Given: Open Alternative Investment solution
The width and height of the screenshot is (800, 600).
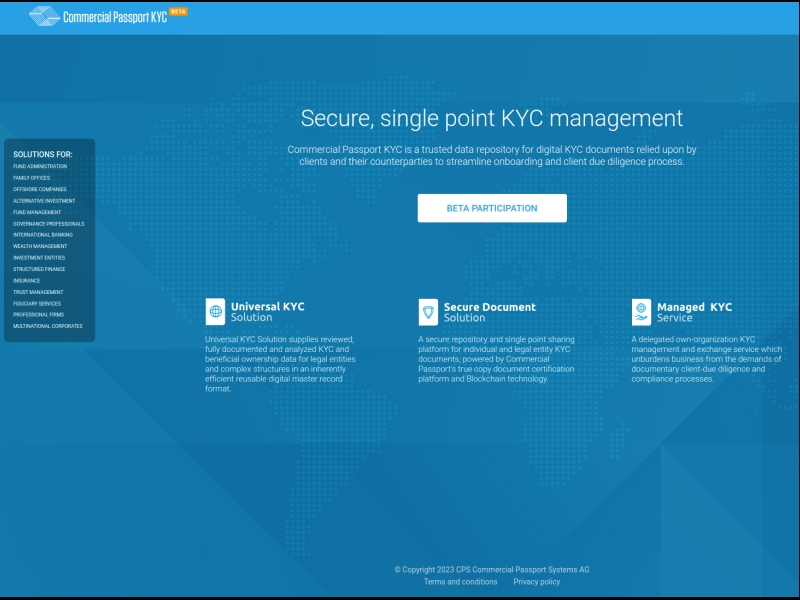Looking at the screenshot, I should [44, 201].
